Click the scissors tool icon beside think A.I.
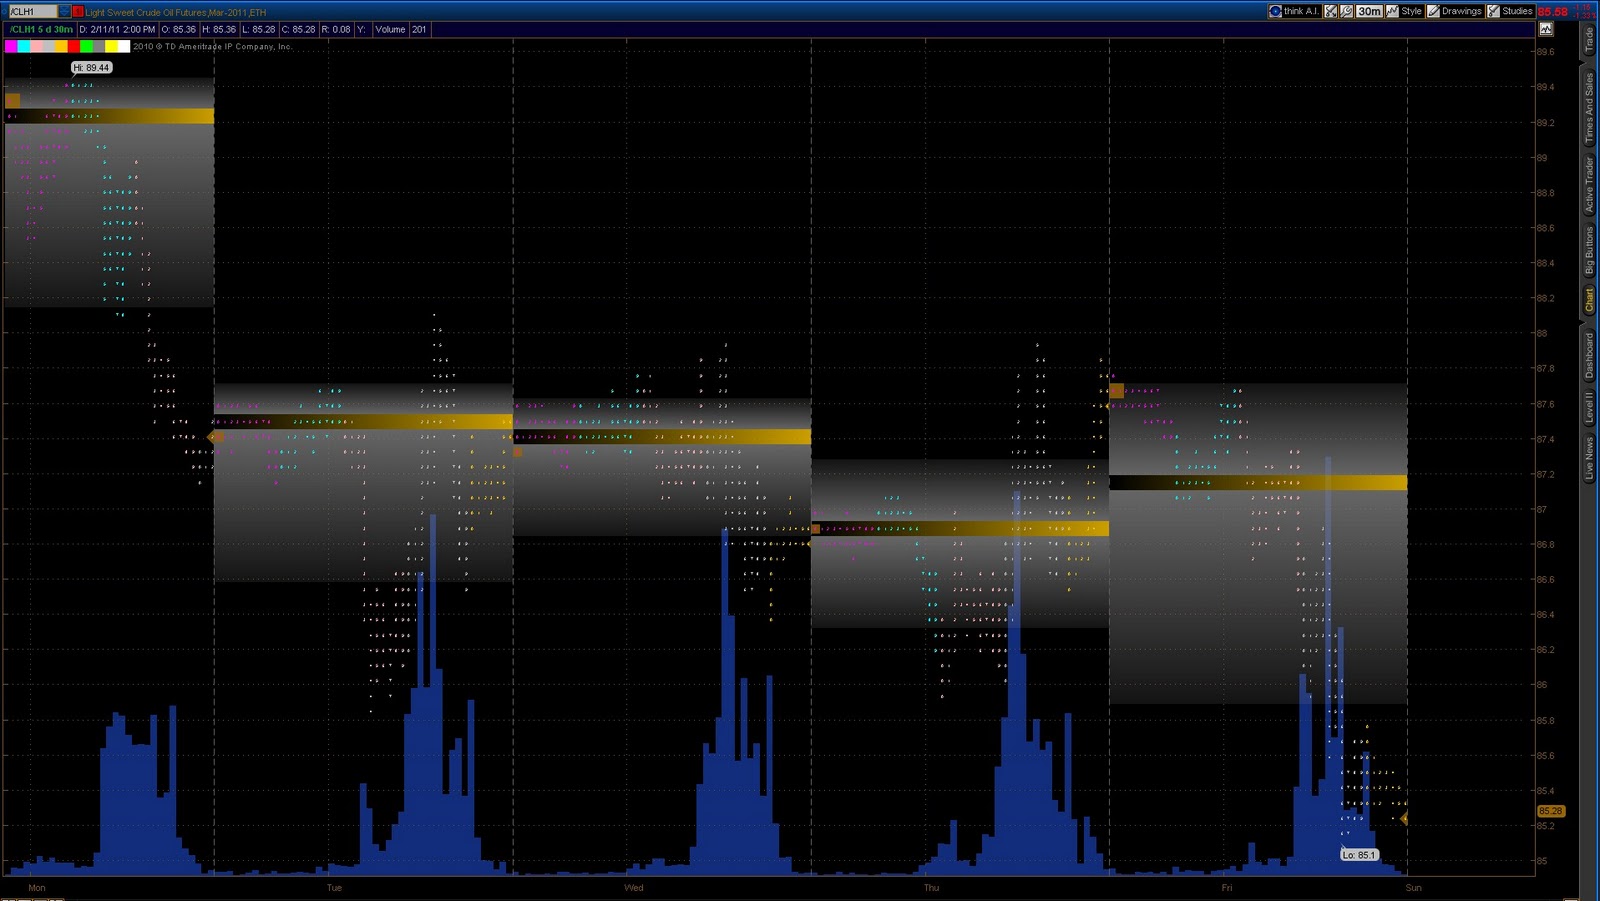The height and width of the screenshot is (901, 1600). pyautogui.click(x=1329, y=12)
